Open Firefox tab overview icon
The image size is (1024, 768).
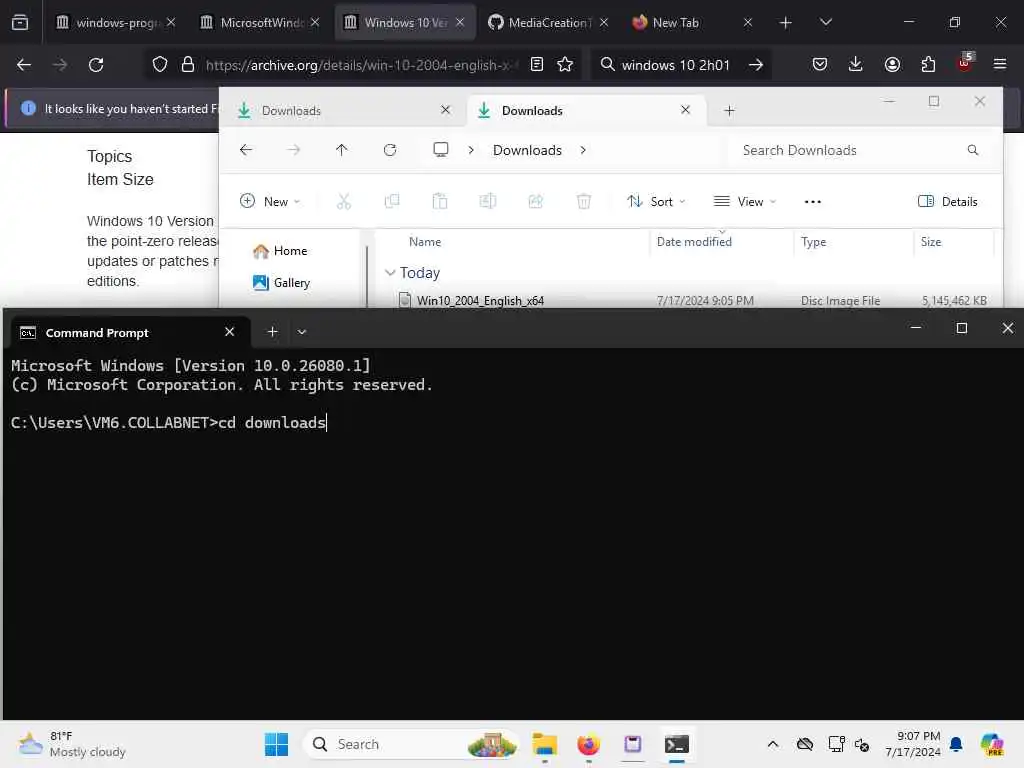pos(20,22)
